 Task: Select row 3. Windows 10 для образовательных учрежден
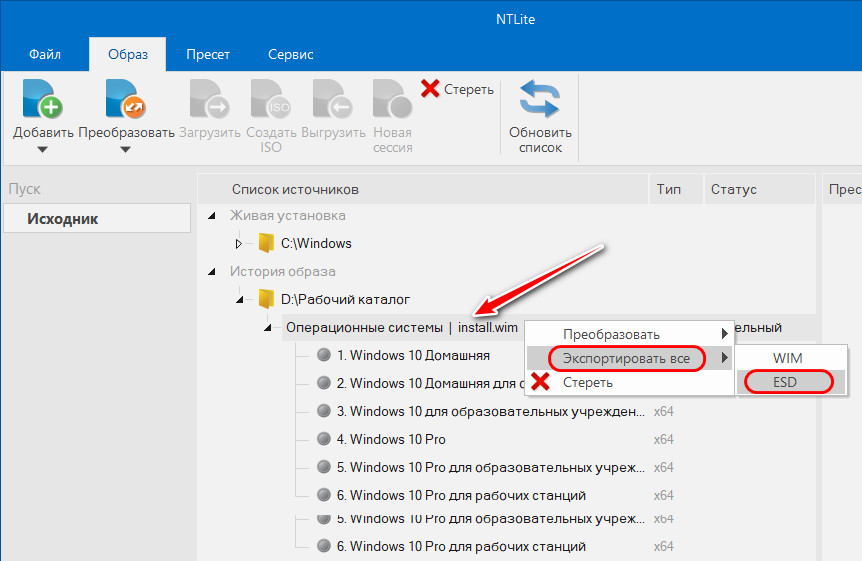pyautogui.click(x=490, y=411)
